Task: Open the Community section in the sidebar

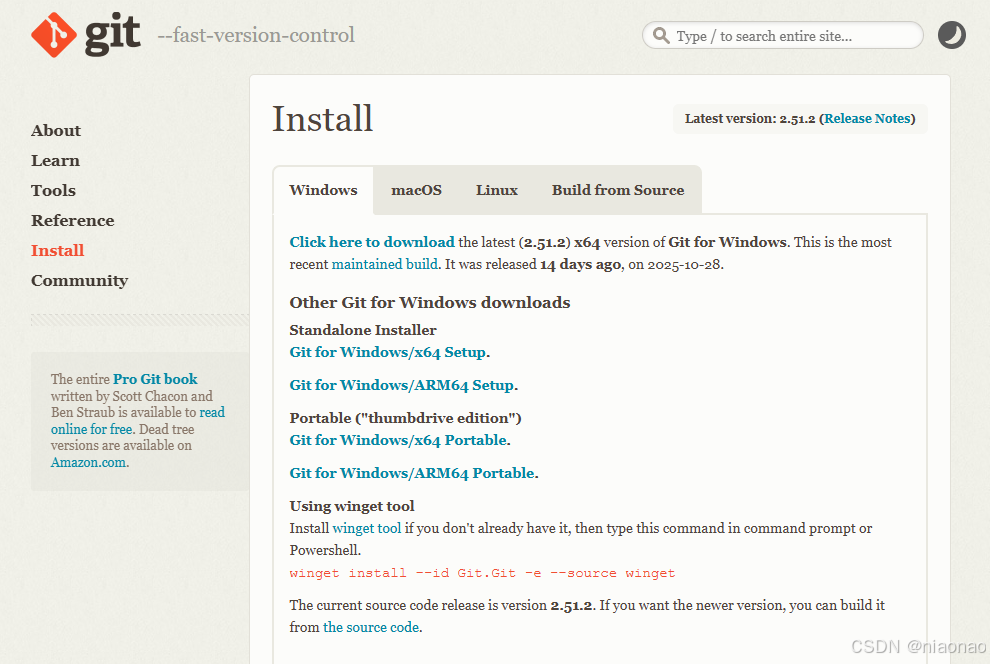Action: tap(80, 281)
